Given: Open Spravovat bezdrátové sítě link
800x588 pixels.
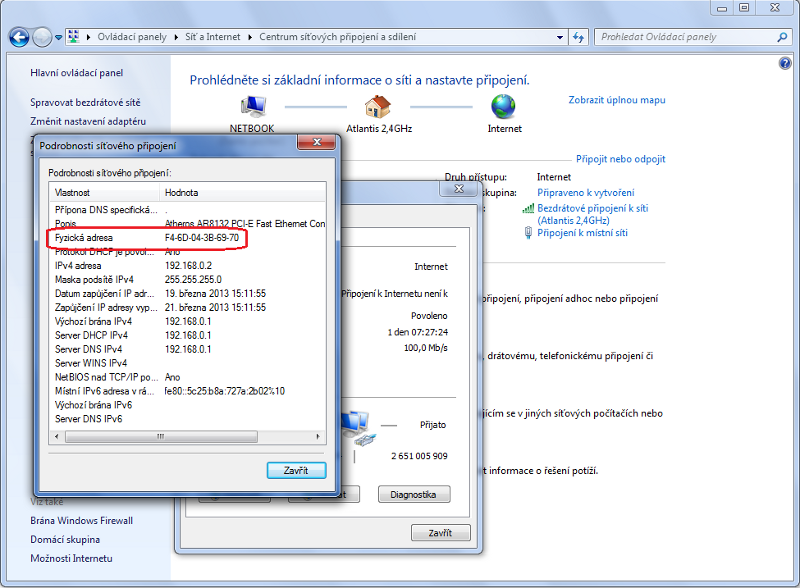Looking at the screenshot, I should point(85,102).
